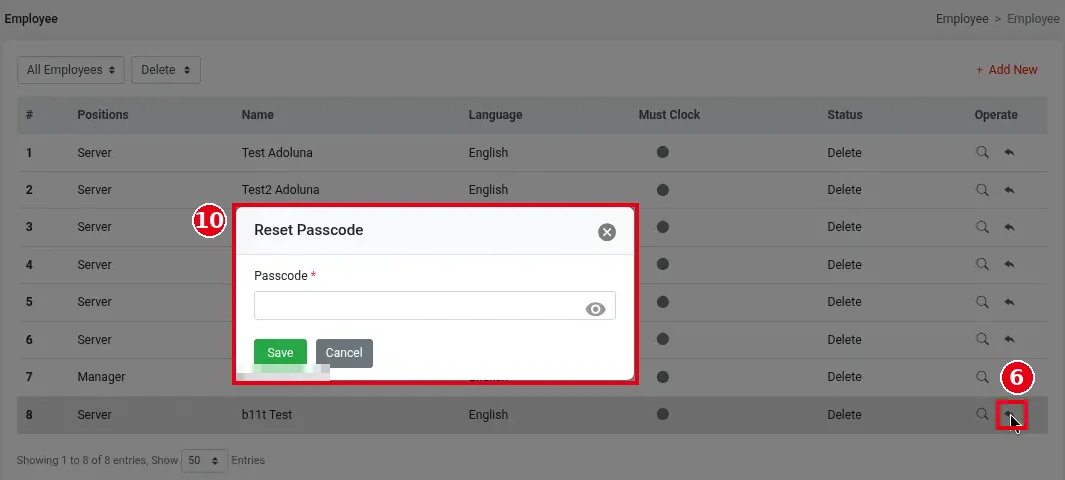This screenshot has width=1065, height=480.
Task: Click reset passcode arrow for b11t Test
Action: 1011,414
